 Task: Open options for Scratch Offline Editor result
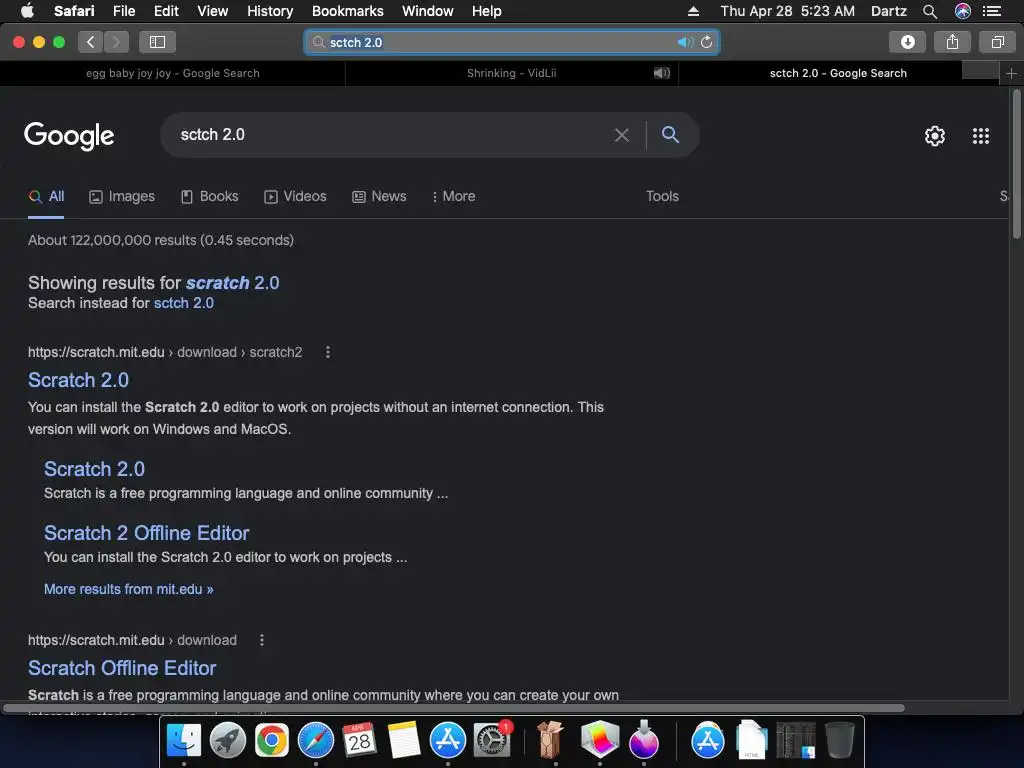(x=262, y=641)
